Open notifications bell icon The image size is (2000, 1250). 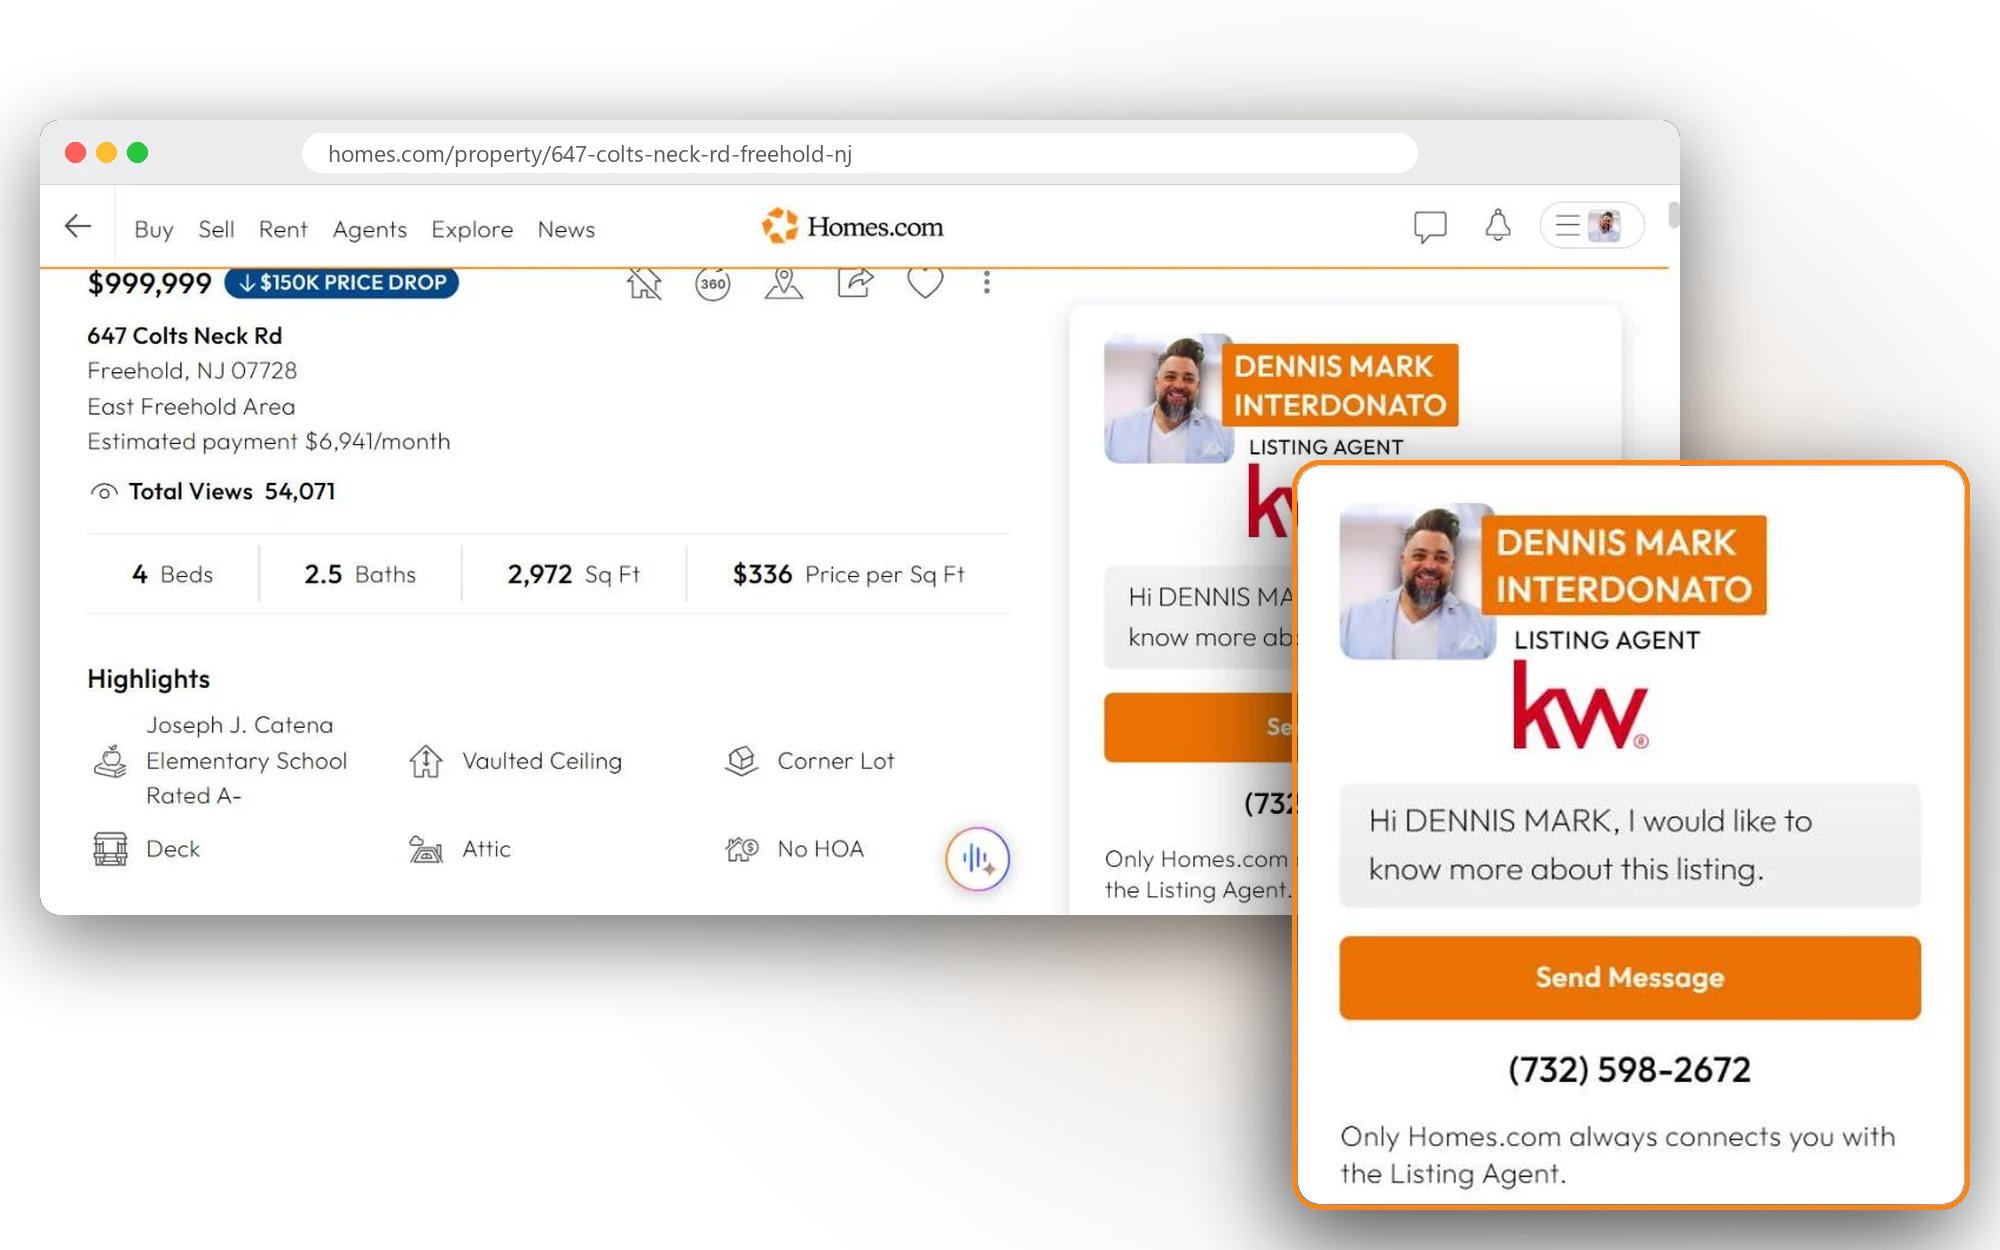pos(1497,226)
